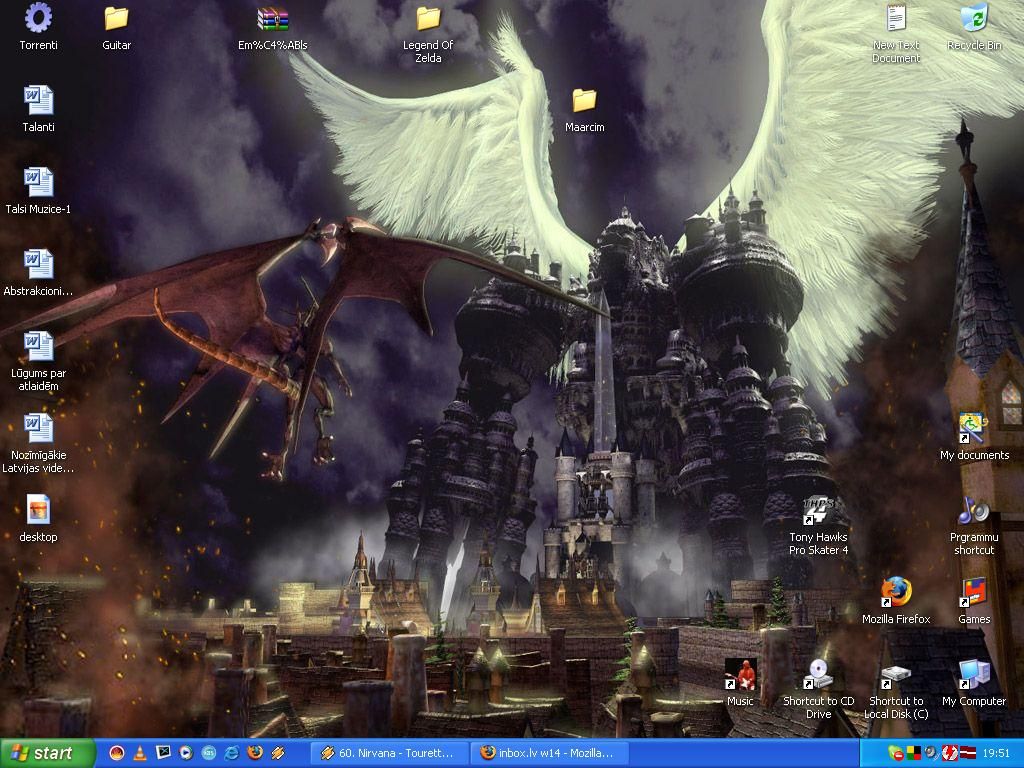Open the volume speaker tray icon
Screen dimensions: 1024x768
point(930,754)
